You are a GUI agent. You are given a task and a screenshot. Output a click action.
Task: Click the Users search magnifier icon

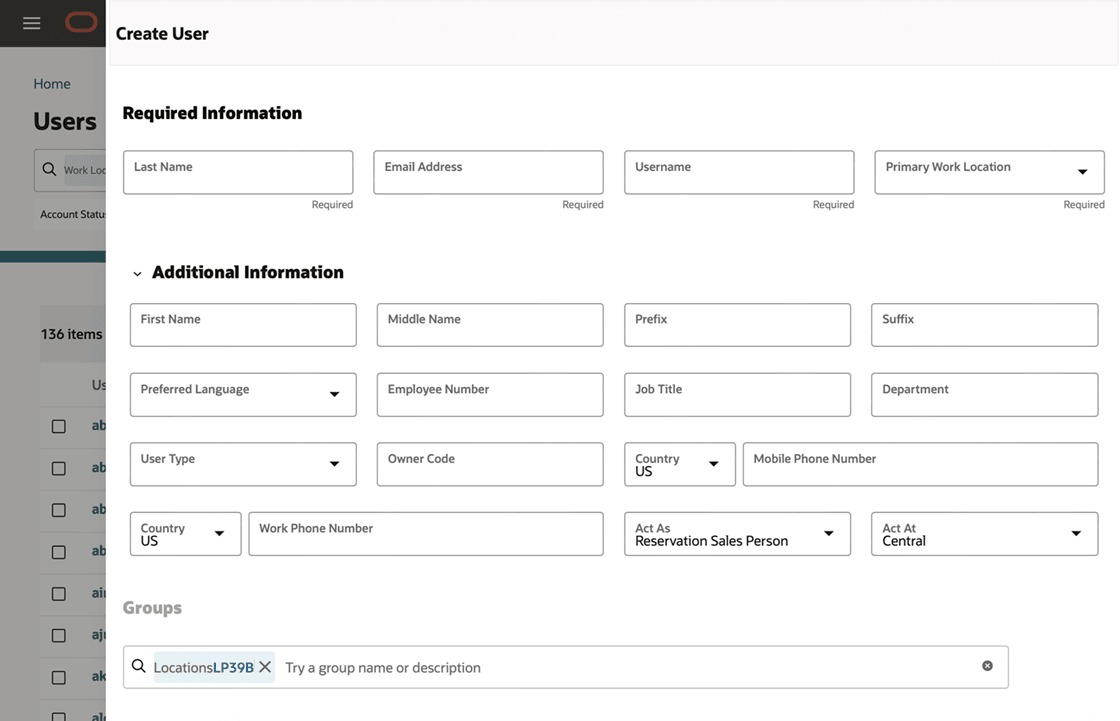coord(49,170)
